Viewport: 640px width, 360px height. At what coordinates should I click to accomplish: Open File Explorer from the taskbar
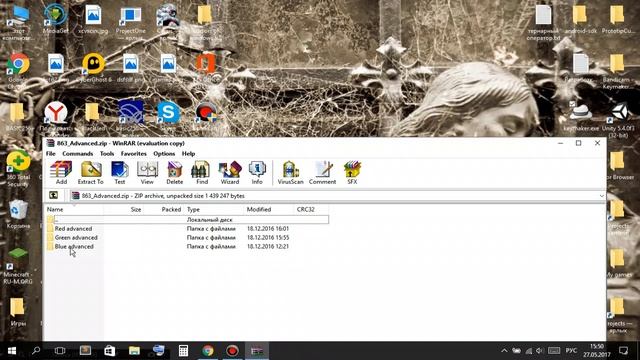point(134,351)
